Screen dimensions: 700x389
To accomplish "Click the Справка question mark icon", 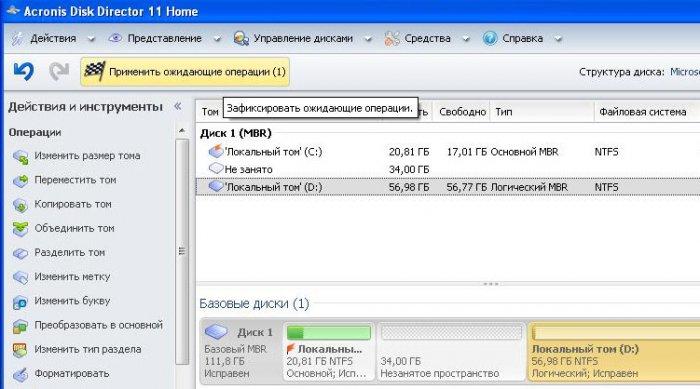I will [490, 38].
